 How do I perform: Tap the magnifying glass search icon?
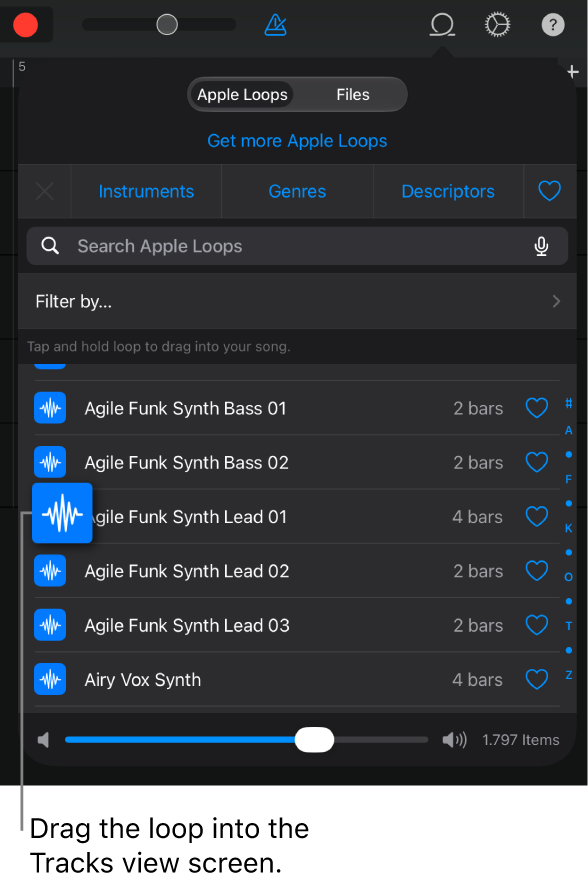tap(50, 246)
